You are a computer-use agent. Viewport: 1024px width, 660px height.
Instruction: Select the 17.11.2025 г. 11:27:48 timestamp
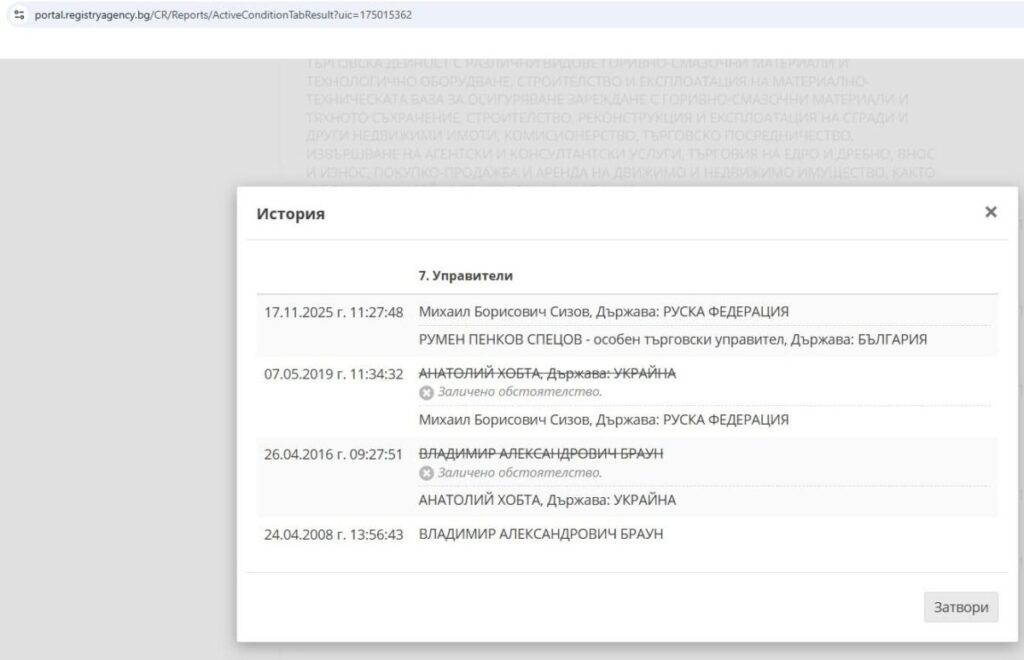(333, 312)
